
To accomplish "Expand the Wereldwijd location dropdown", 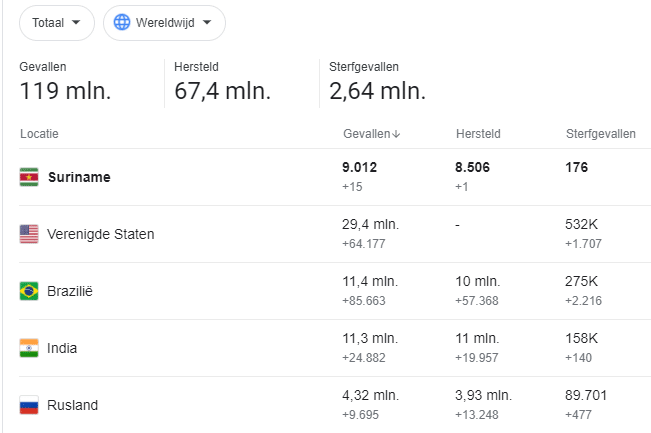I will tap(164, 23).
